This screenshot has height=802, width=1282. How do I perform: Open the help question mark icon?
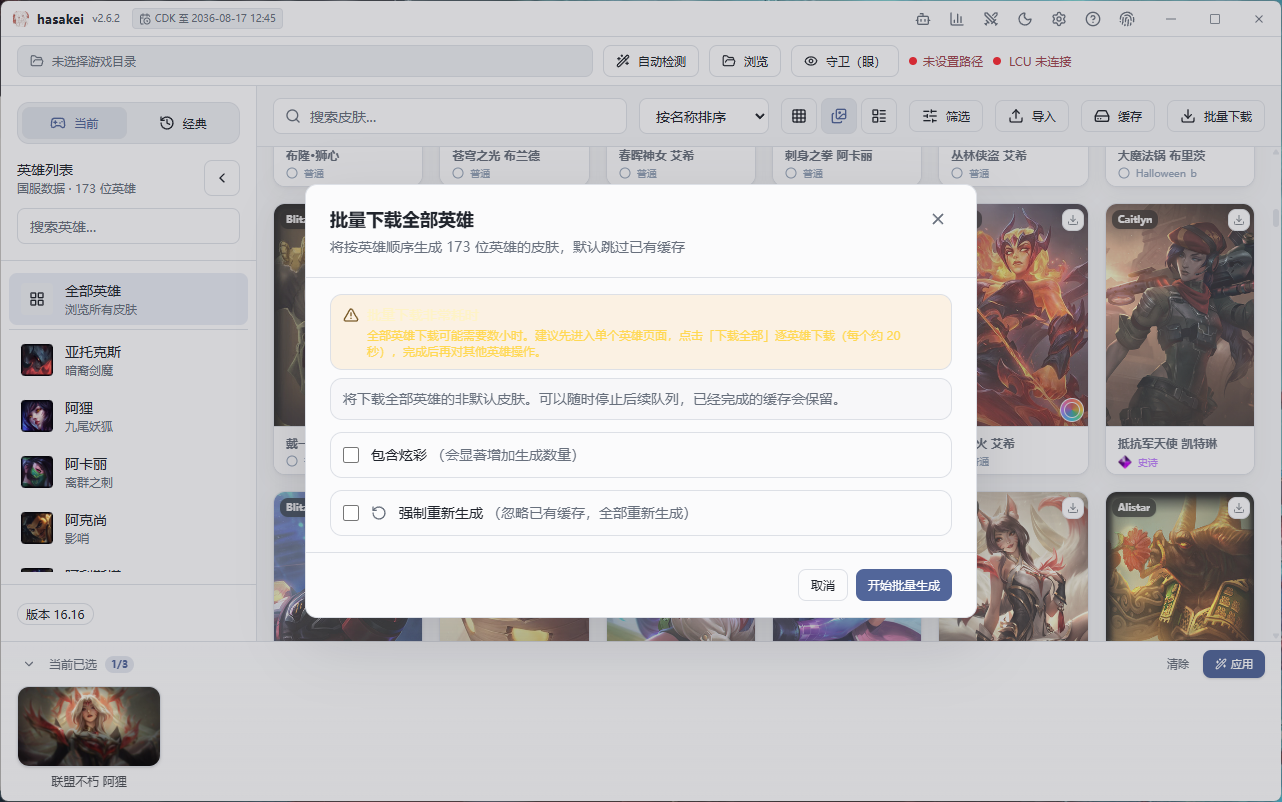[x=1093, y=19]
